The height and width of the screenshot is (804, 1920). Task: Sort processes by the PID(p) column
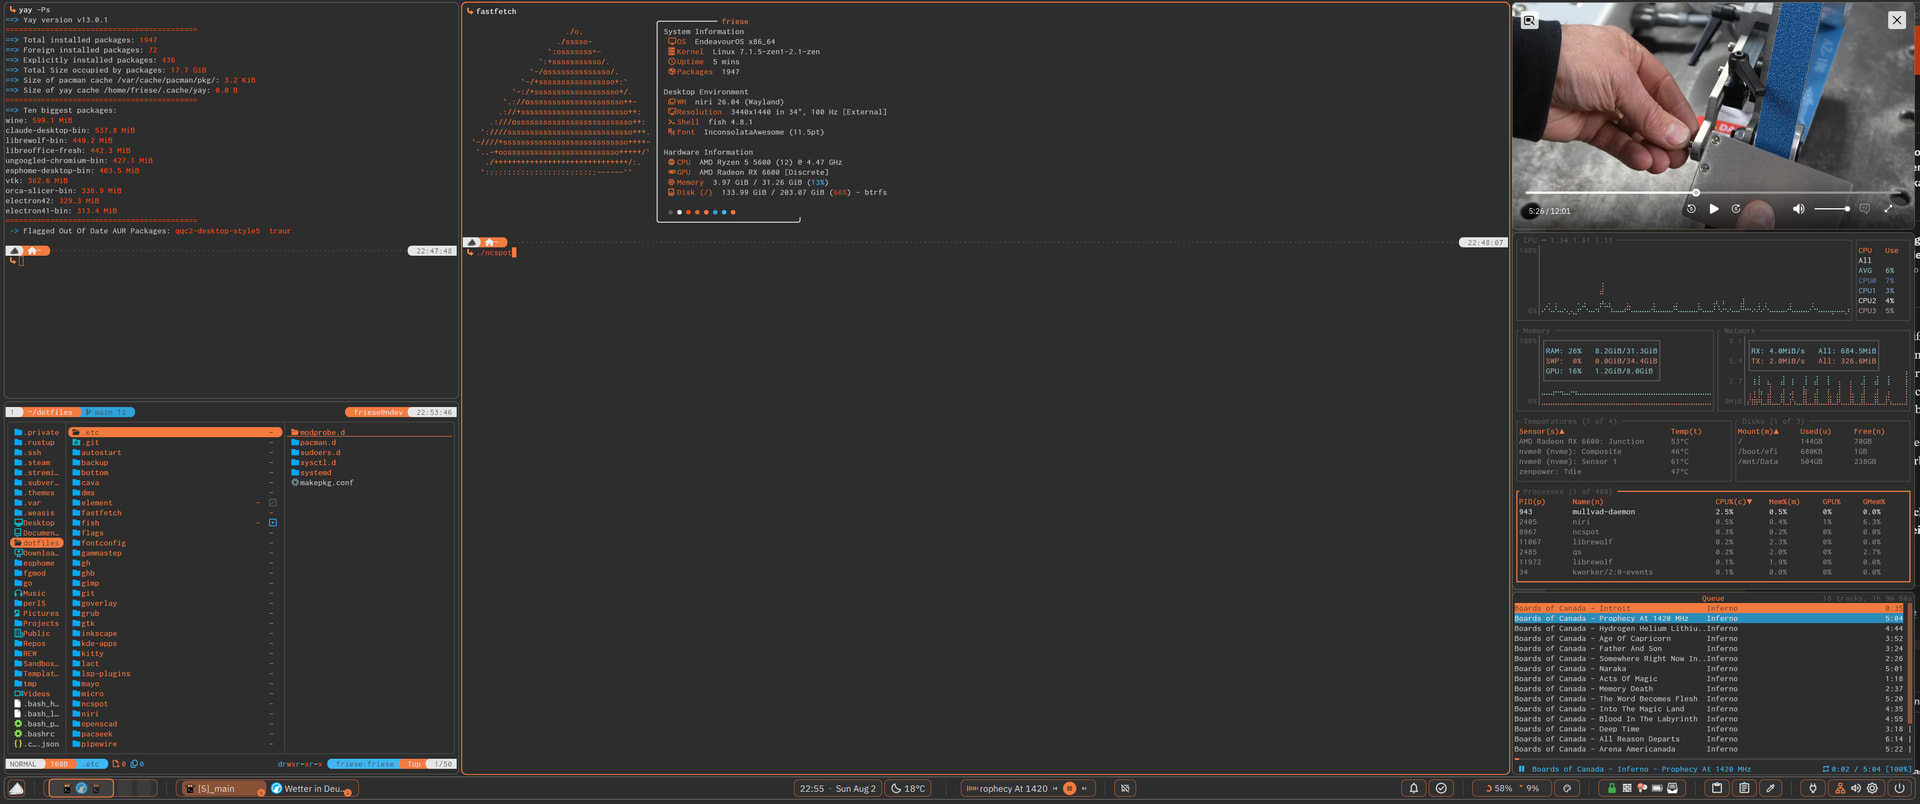tap(1532, 502)
